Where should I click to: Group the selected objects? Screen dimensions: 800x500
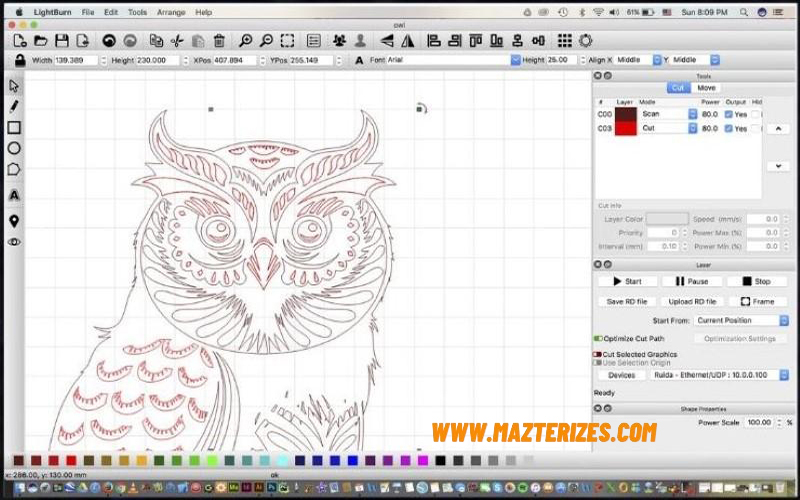339,41
